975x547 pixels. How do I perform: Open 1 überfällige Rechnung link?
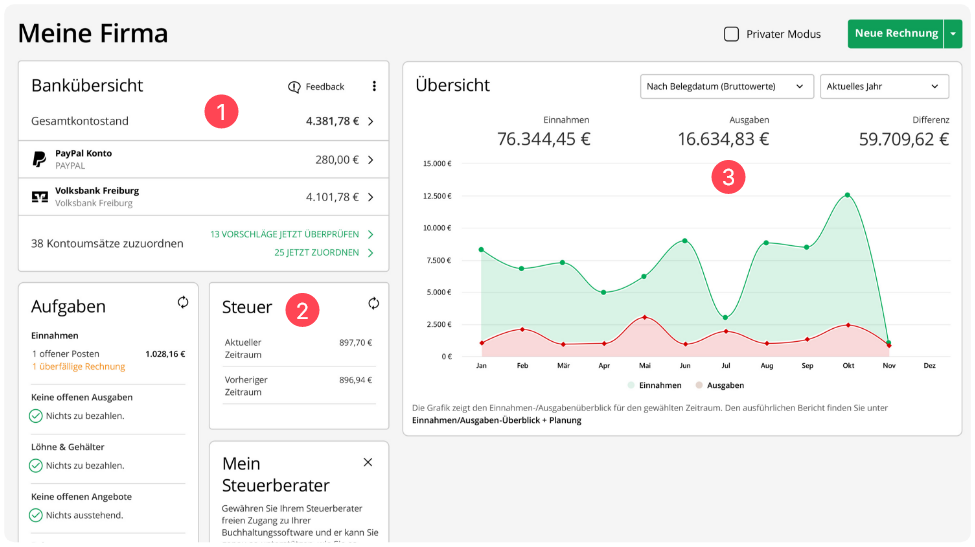[x=78, y=367]
